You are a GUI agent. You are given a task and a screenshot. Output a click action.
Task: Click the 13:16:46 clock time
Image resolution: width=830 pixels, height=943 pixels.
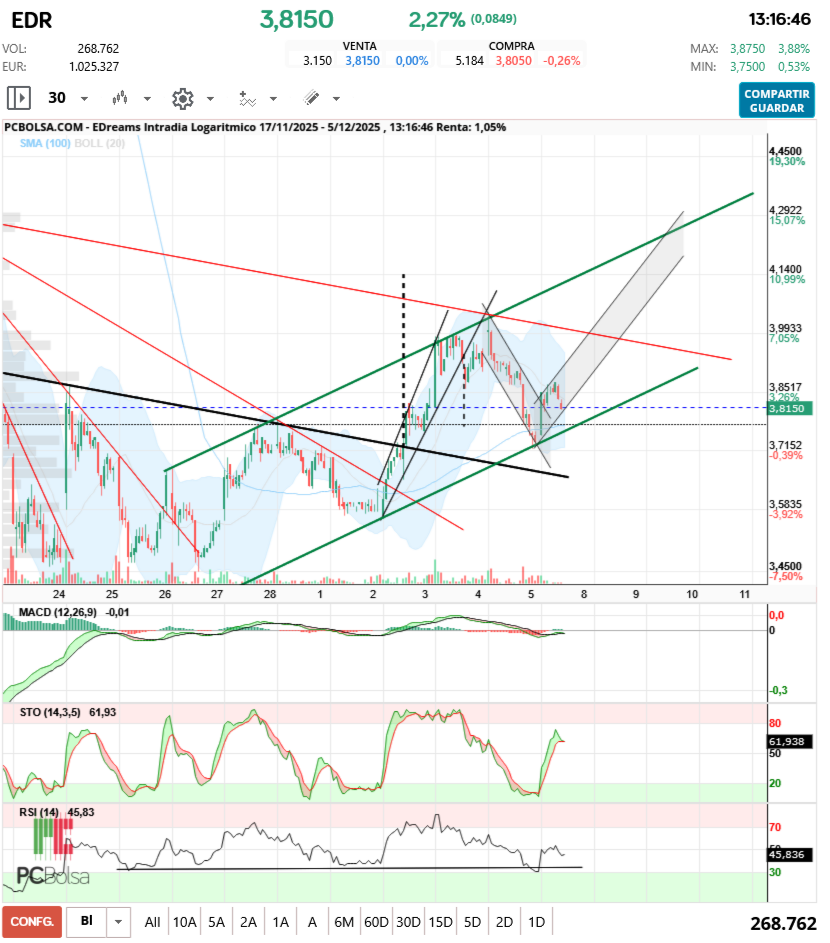coord(779,19)
